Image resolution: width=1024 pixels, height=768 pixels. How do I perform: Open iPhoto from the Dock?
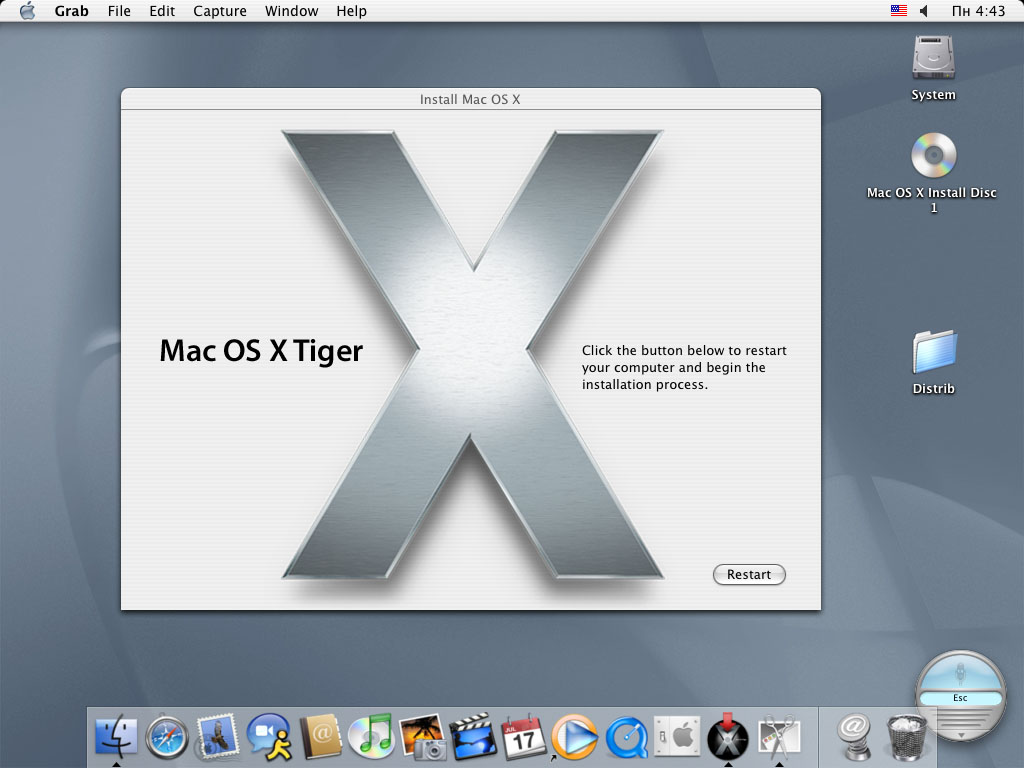click(422, 737)
